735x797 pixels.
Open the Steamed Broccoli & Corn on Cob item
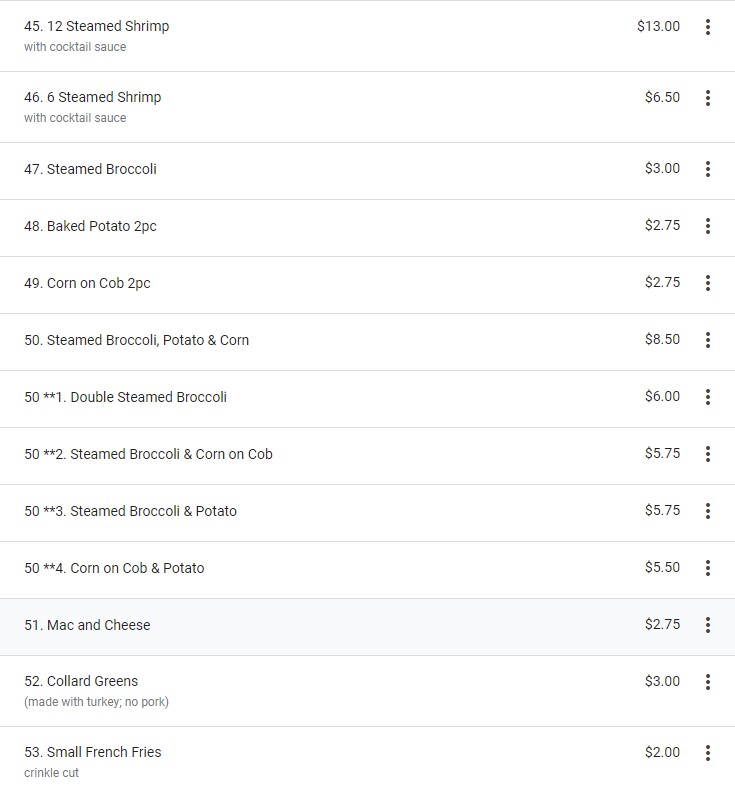[x=148, y=454]
